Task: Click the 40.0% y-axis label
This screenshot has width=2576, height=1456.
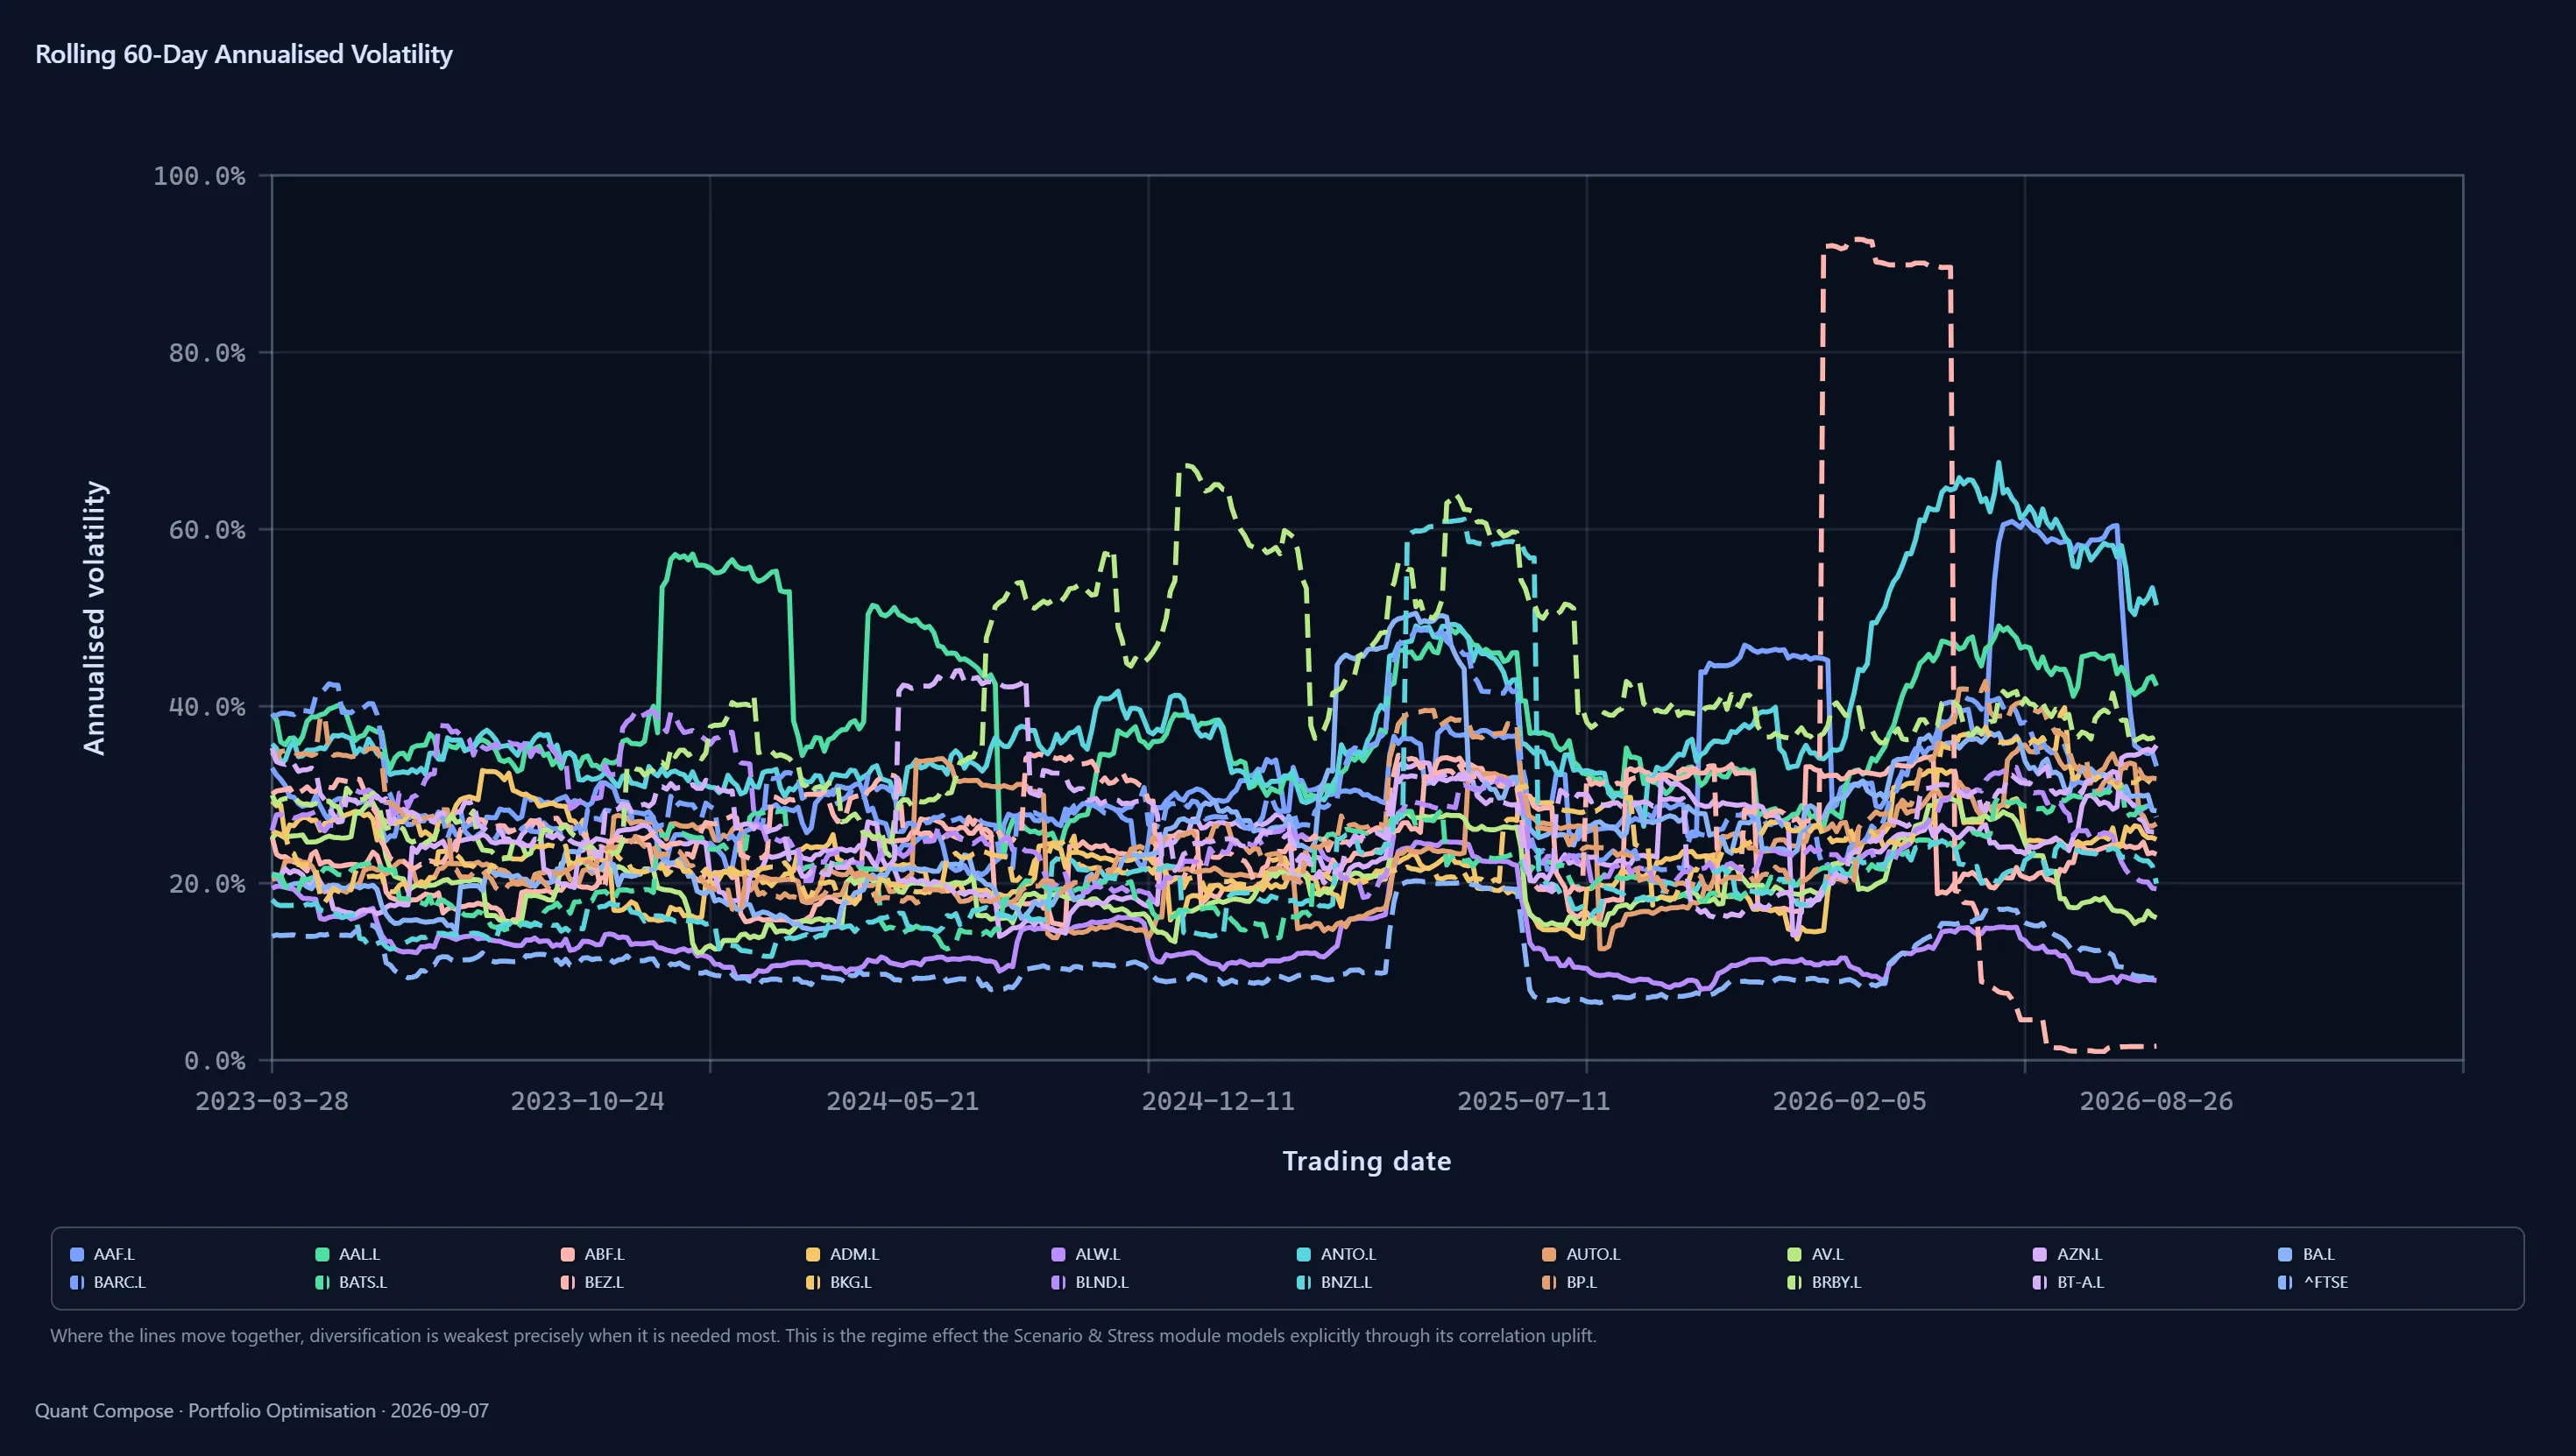Action: (207, 707)
